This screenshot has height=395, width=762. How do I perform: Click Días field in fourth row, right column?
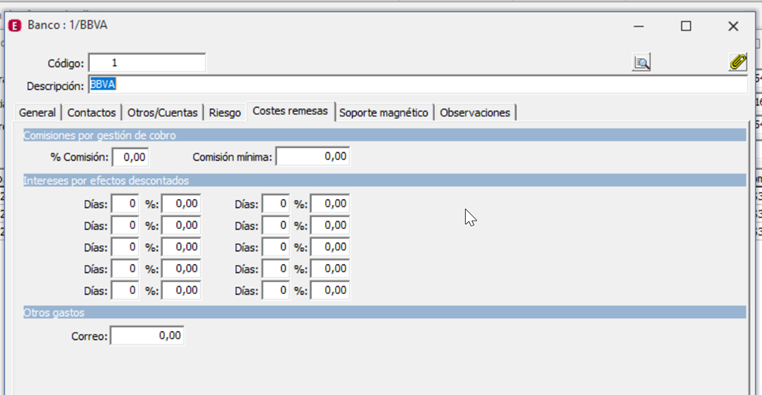pyautogui.click(x=276, y=269)
